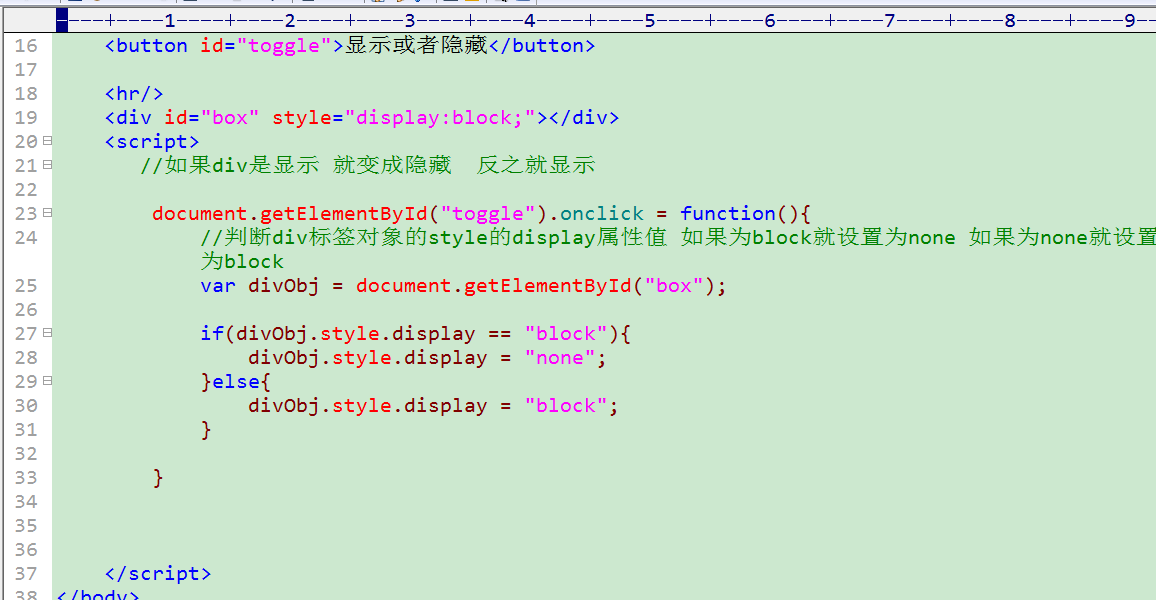Screen dimensions: 1156x600
Task: Click the var keyword on line 25
Action: click(x=218, y=286)
